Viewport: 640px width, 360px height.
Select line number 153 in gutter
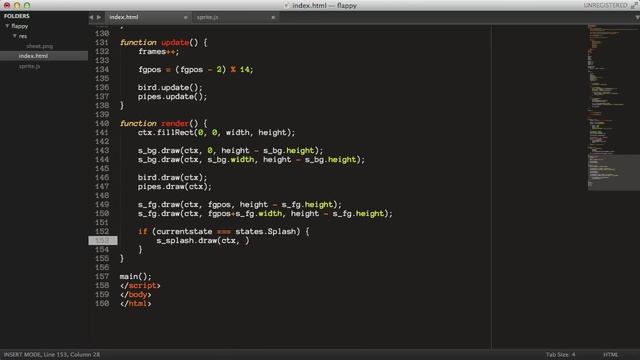coord(102,240)
